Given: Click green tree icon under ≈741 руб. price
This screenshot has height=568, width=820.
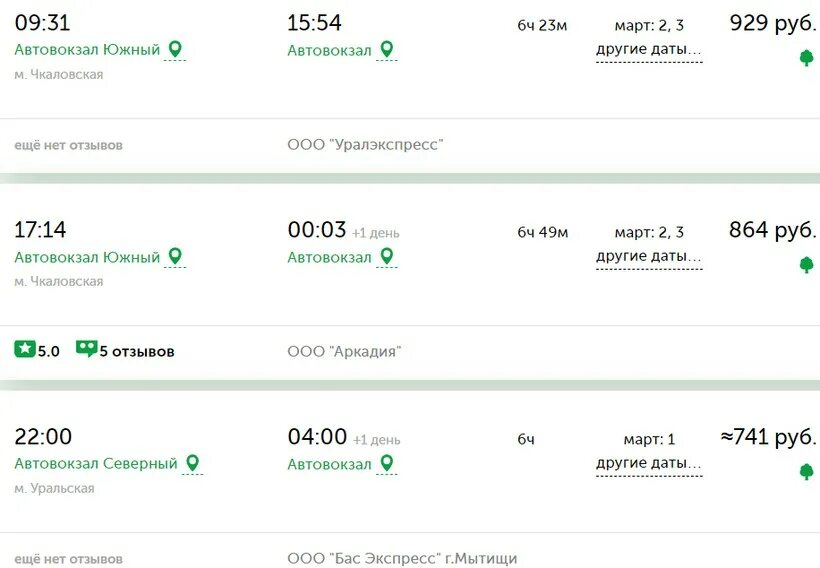Looking at the screenshot, I should [807, 472].
